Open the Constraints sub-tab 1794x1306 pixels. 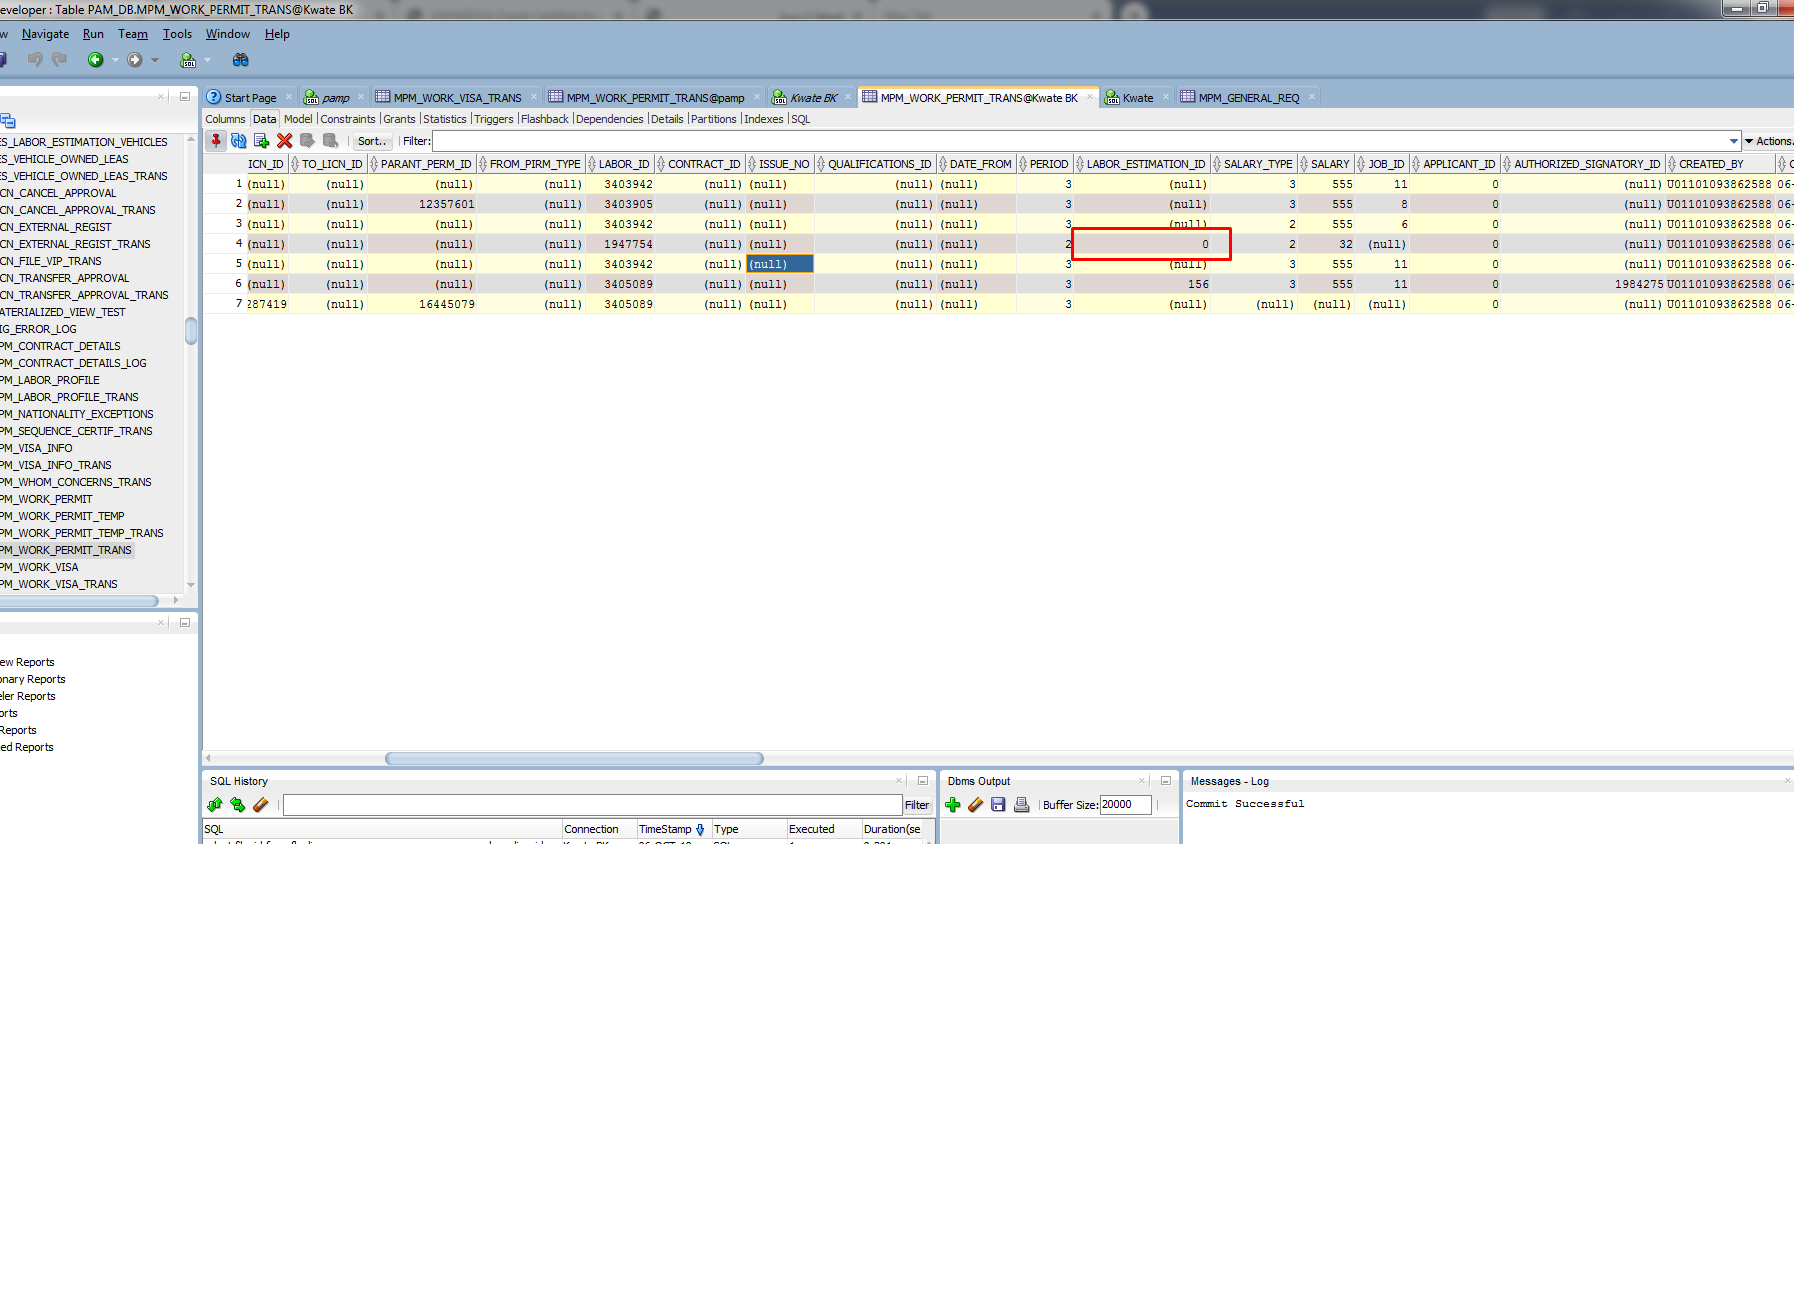pos(348,119)
